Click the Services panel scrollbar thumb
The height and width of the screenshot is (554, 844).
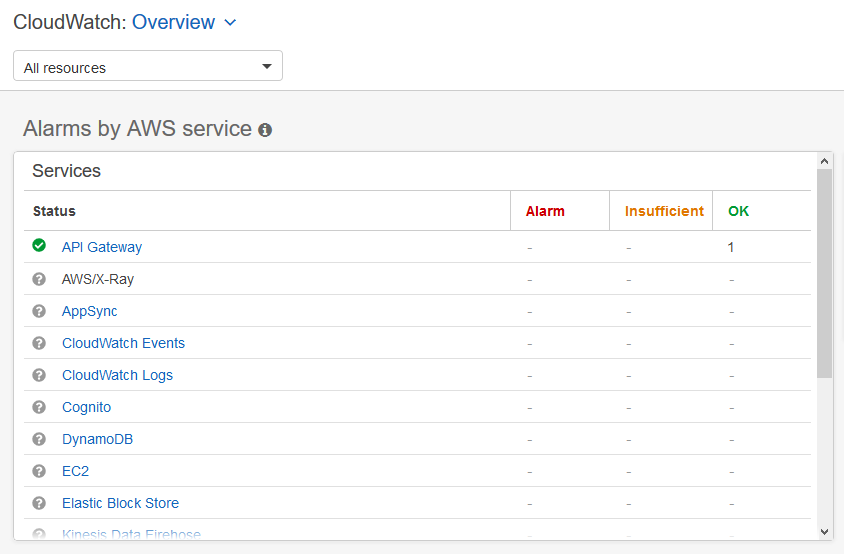click(824, 274)
